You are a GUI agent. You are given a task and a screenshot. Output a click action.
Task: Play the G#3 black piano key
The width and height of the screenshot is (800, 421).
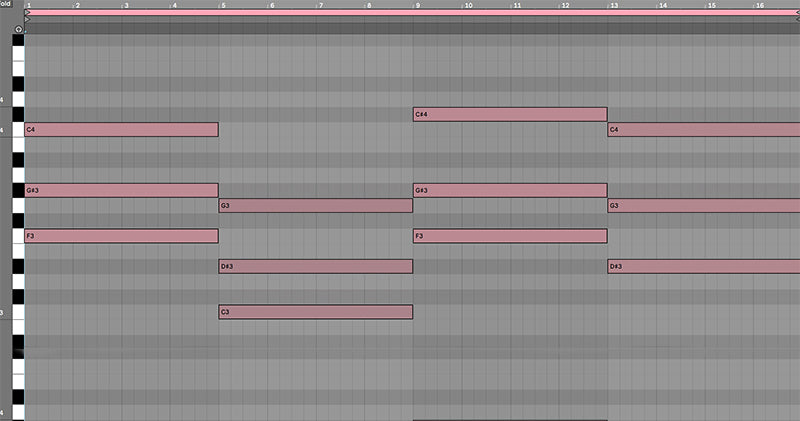pos(18,190)
